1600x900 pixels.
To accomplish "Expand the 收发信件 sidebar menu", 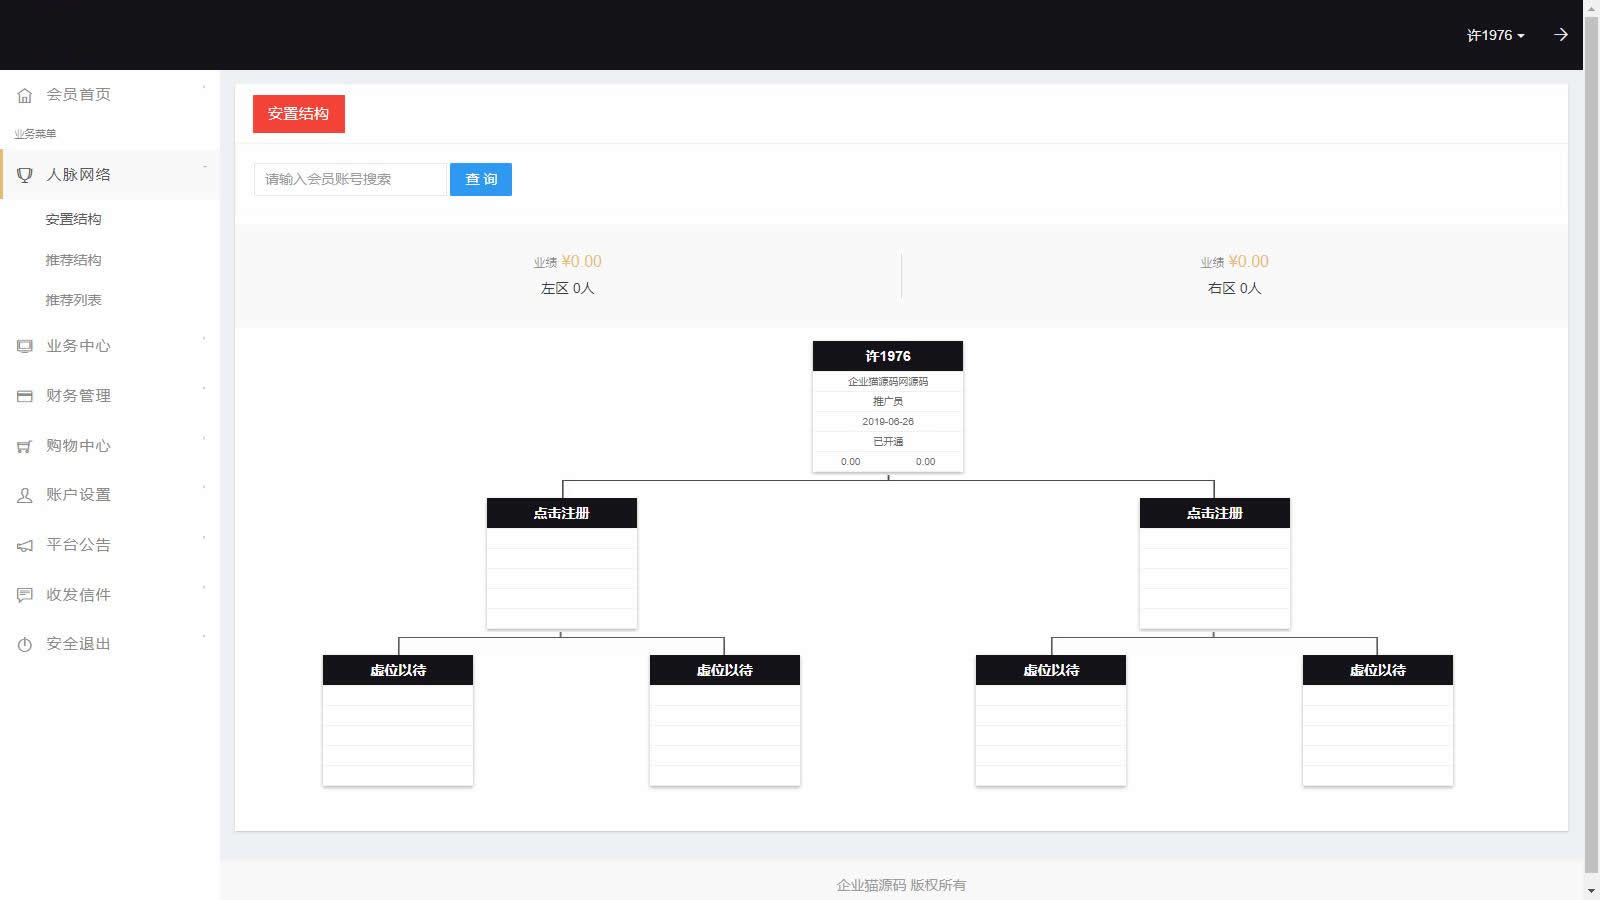I will coord(78,595).
